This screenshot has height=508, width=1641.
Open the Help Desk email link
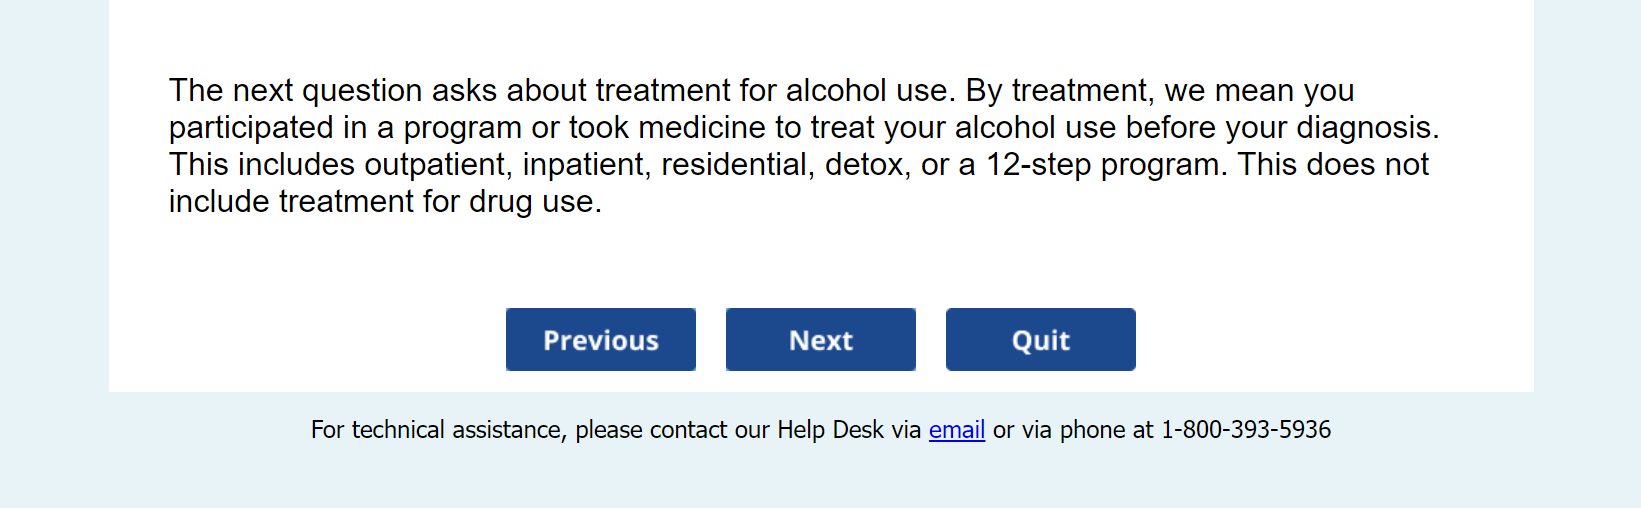pos(956,430)
